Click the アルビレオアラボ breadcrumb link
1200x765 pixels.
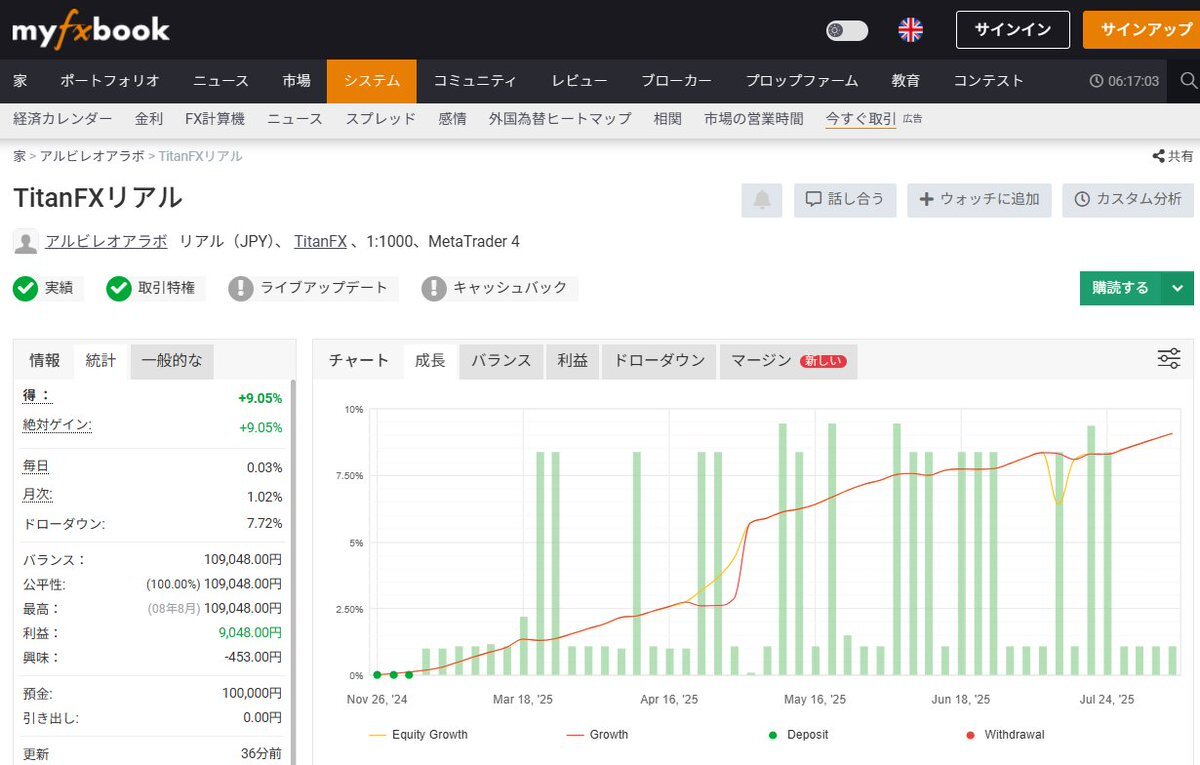tap(92, 156)
